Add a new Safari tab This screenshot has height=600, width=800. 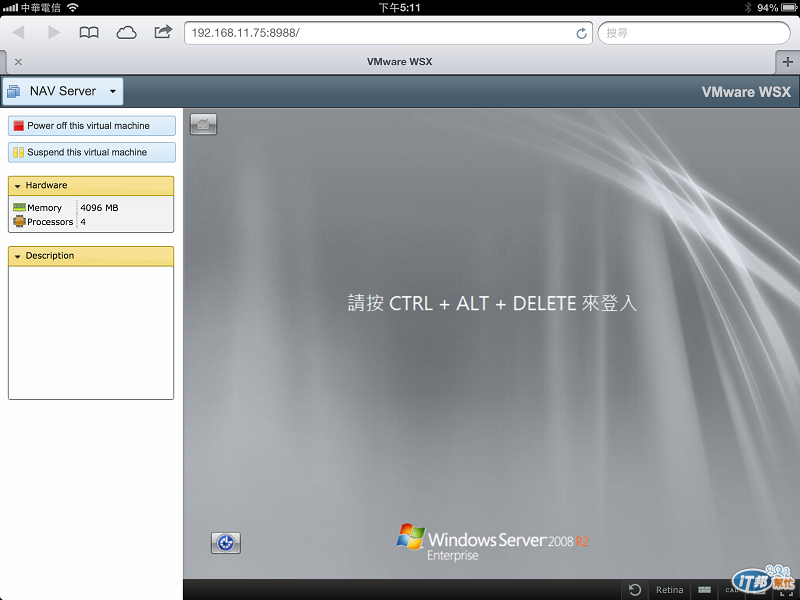tap(787, 62)
